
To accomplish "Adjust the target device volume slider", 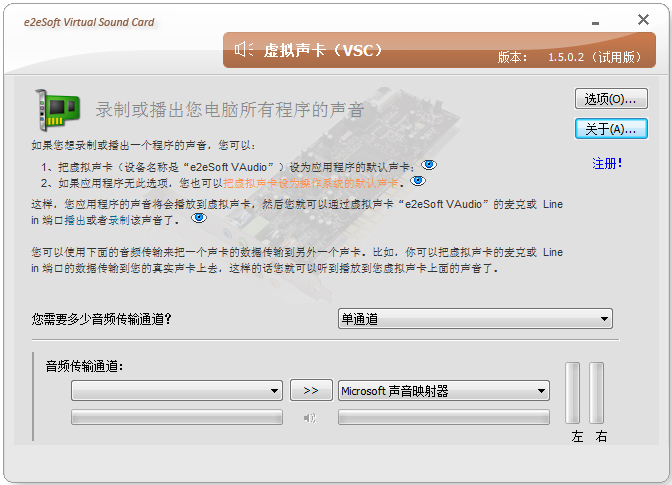I will pos(444,417).
